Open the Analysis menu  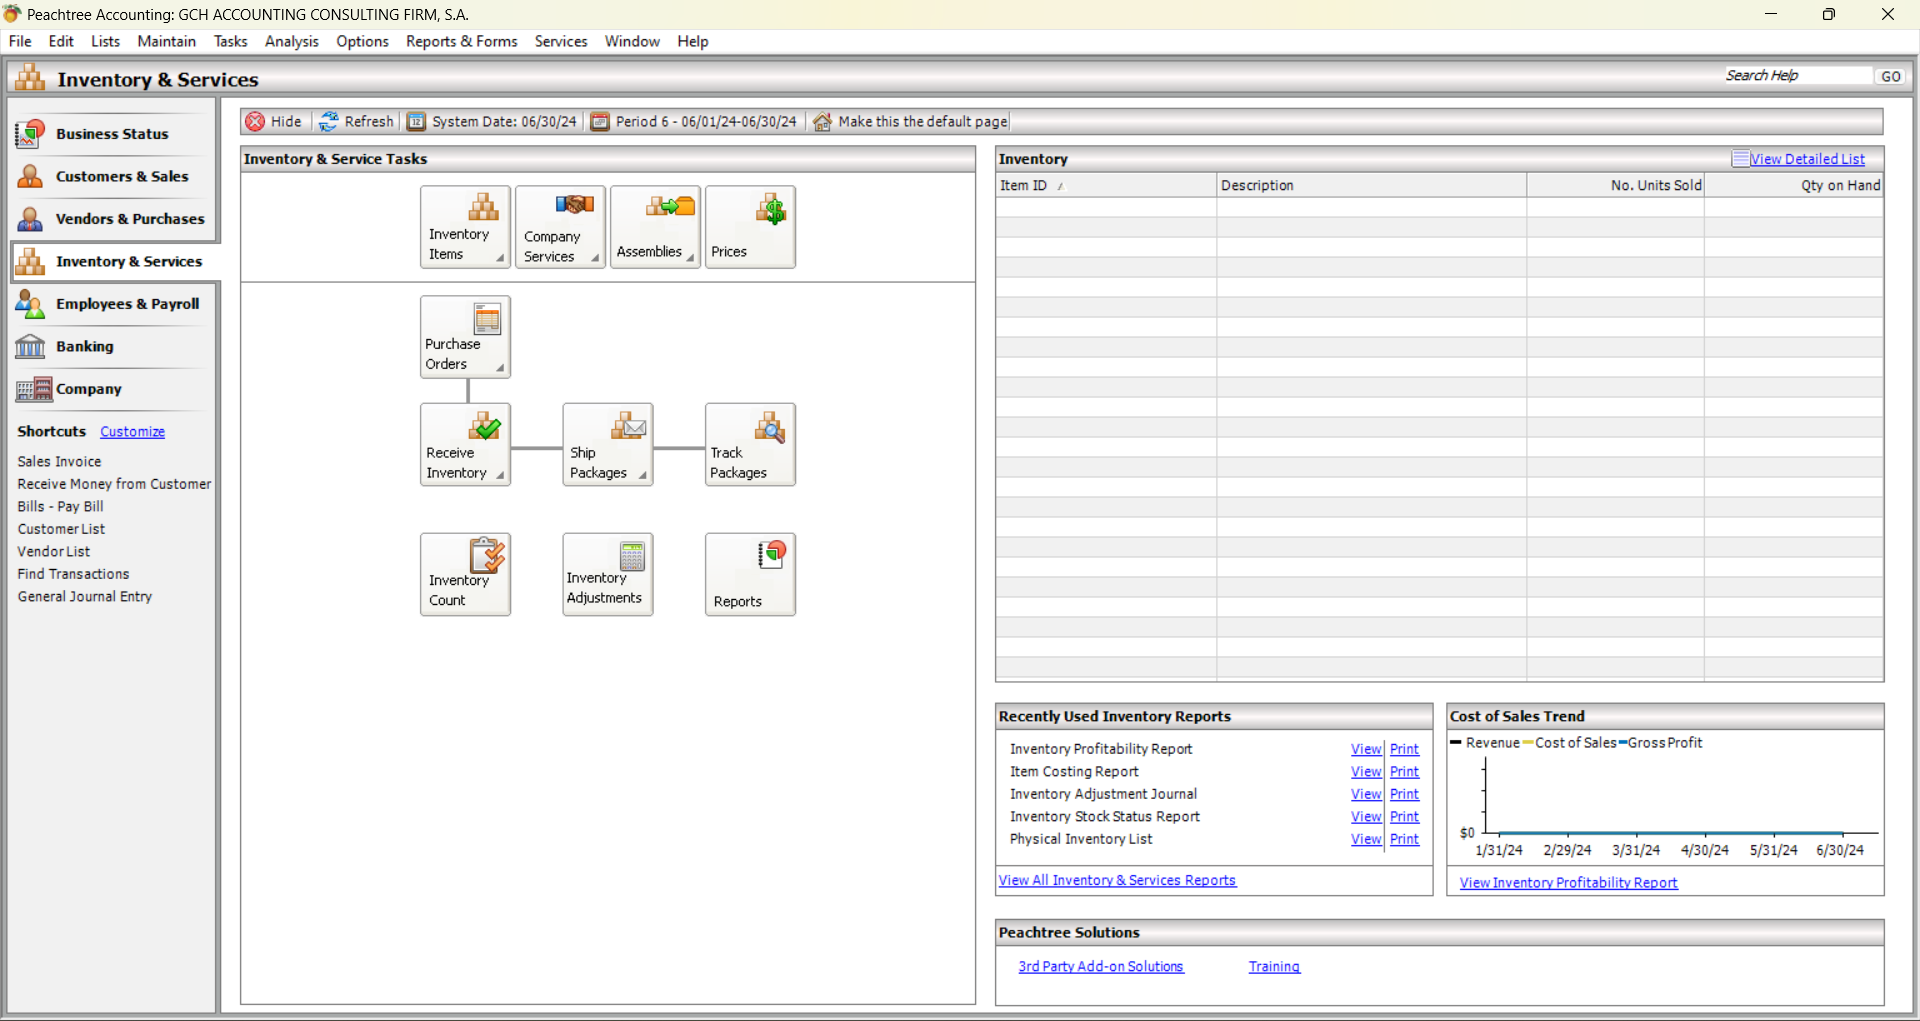click(291, 41)
